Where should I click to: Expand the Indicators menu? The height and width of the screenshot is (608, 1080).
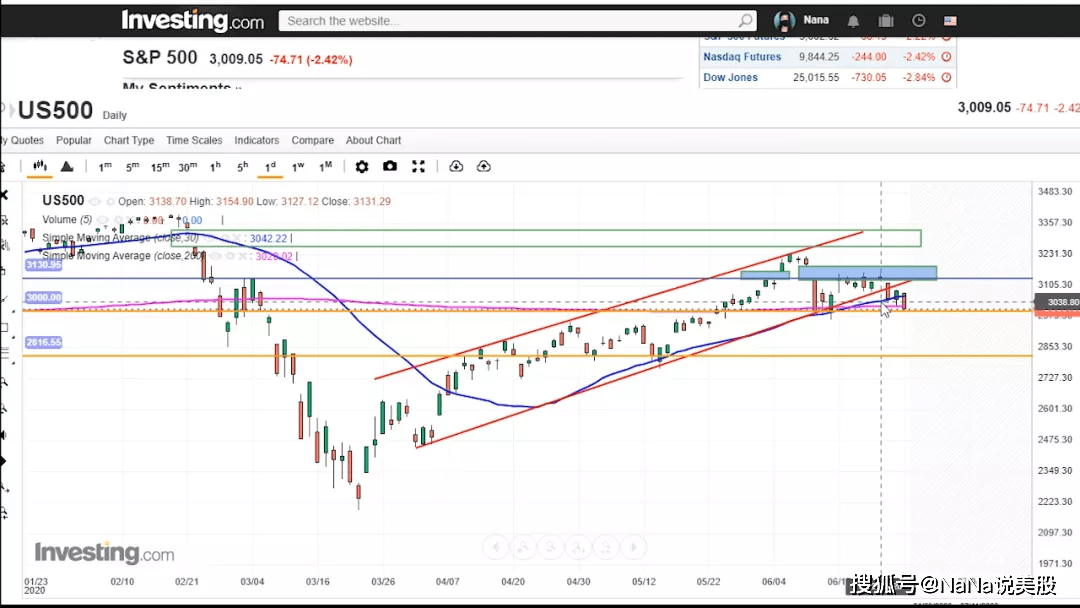pos(256,140)
